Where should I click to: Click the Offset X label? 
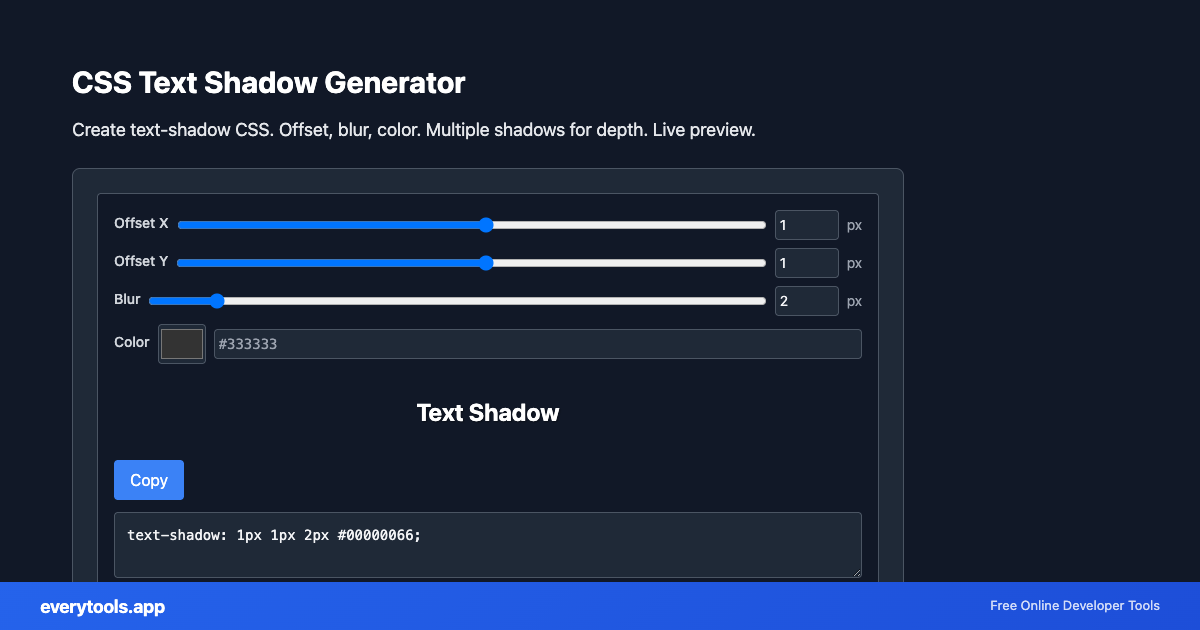[140, 223]
